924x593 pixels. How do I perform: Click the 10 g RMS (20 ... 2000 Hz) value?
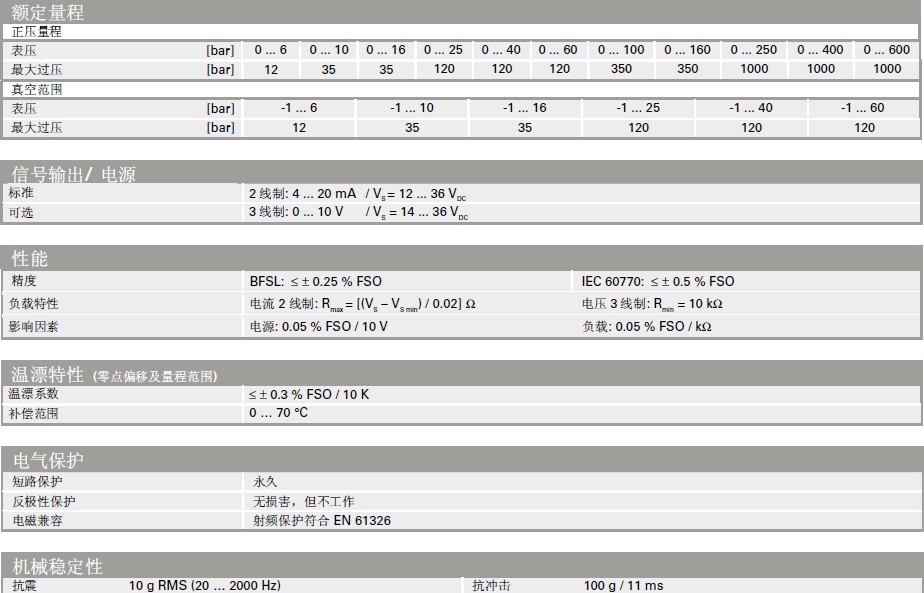coord(204,585)
